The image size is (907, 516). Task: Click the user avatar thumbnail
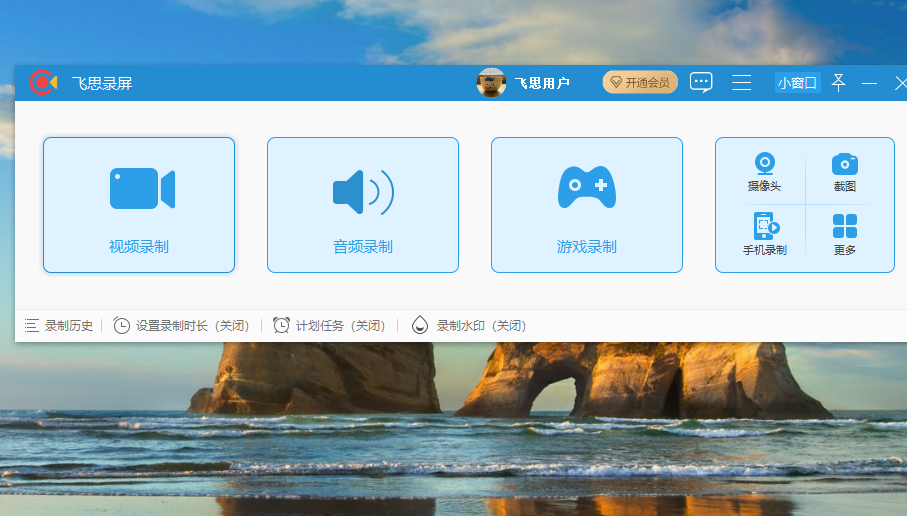click(x=491, y=83)
